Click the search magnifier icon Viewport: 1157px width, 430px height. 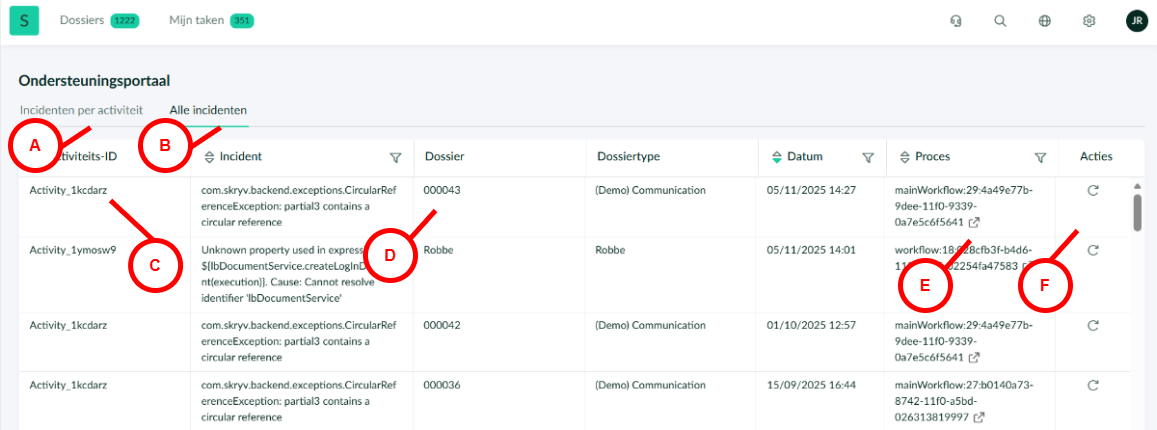(x=1000, y=21)
